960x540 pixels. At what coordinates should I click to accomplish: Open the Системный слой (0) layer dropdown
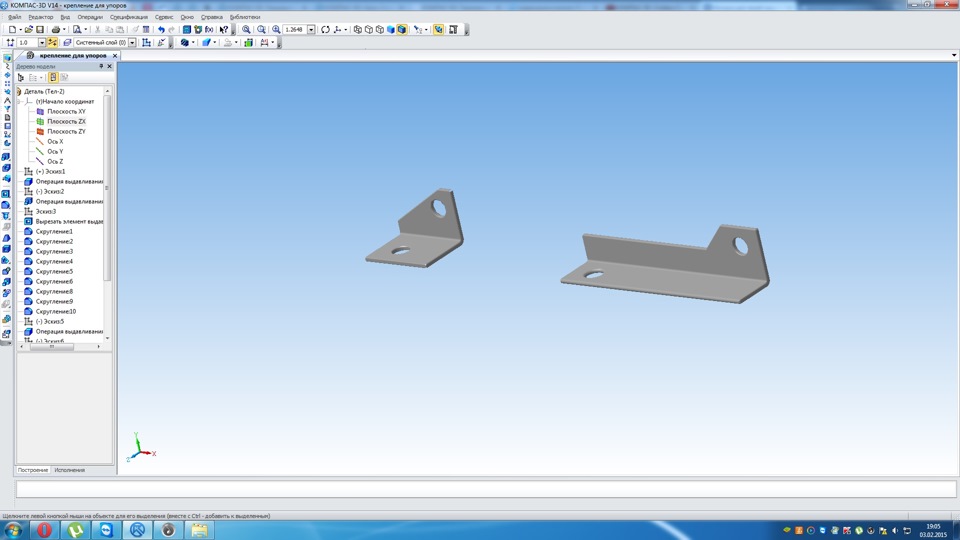132,42
